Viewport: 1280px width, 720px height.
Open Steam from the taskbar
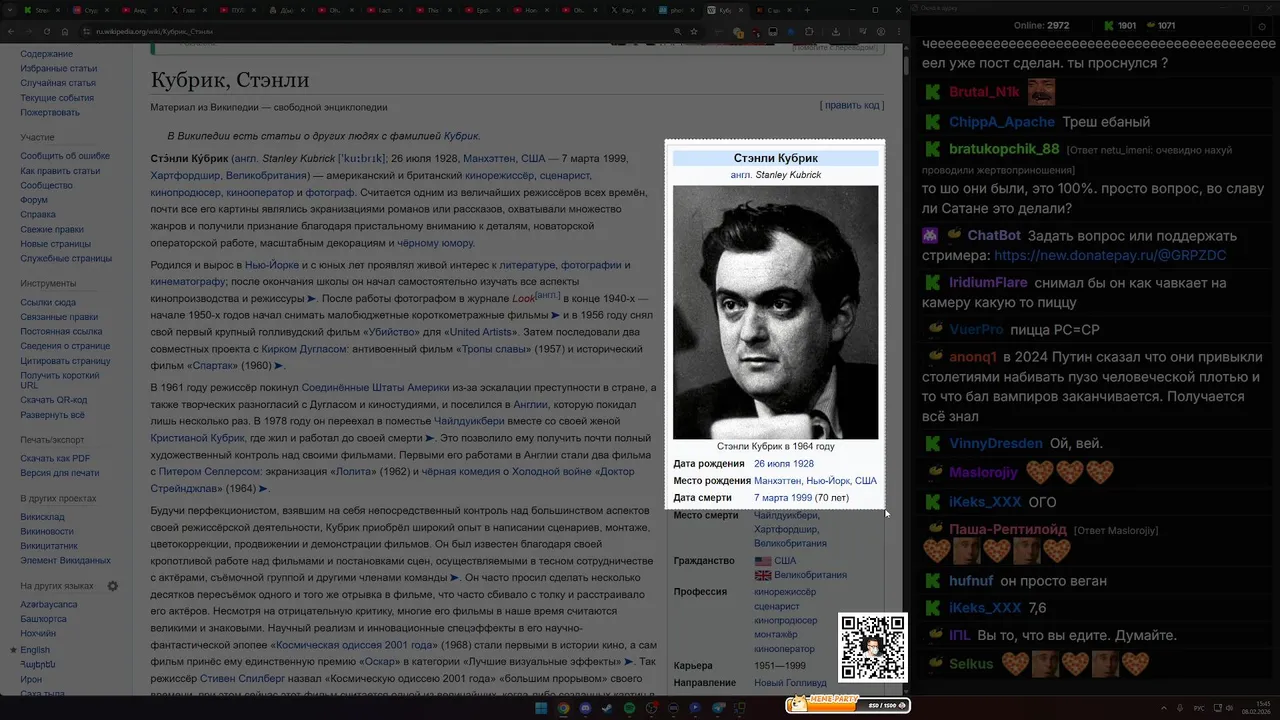607,708
